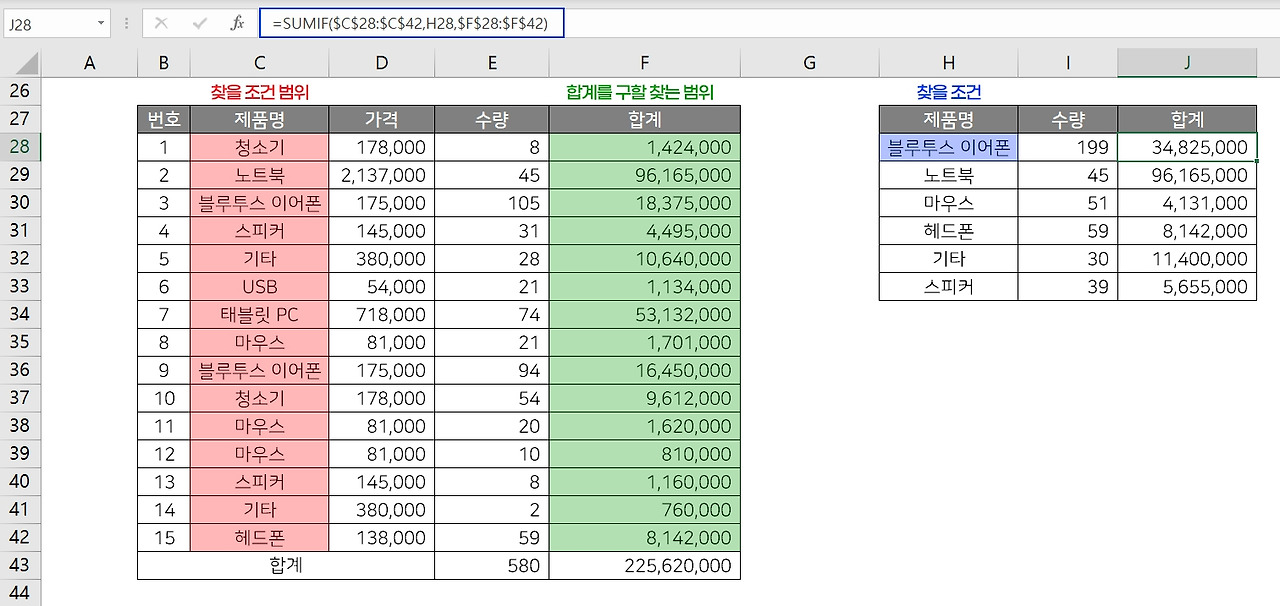
Task: Open the Name Box dropdown arrow
Action: [102, 23]
